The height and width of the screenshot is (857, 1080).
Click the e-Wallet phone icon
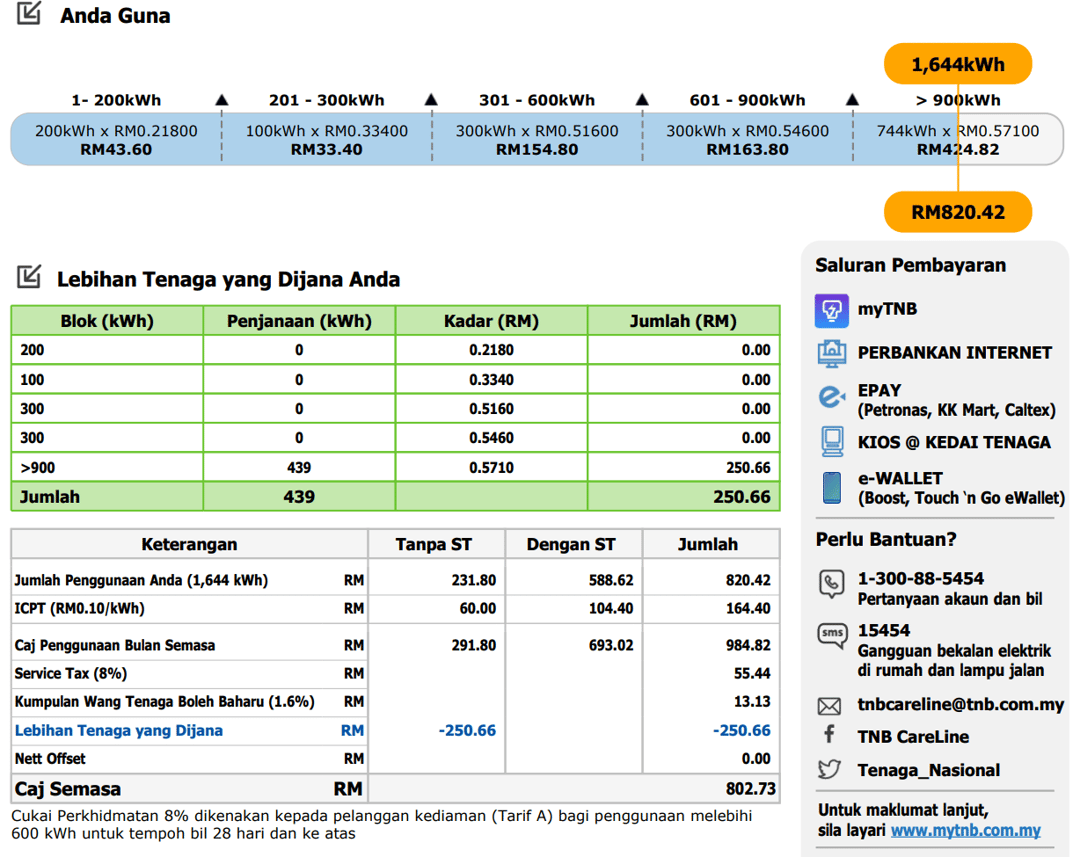click(832, 488)
